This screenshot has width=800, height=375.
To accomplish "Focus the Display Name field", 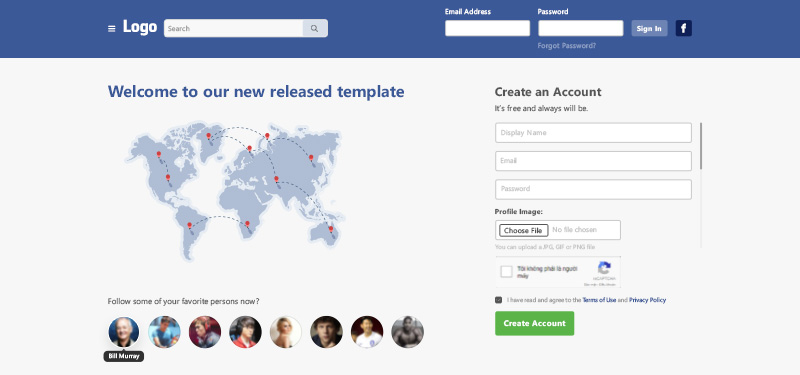I will coord(593,133).
